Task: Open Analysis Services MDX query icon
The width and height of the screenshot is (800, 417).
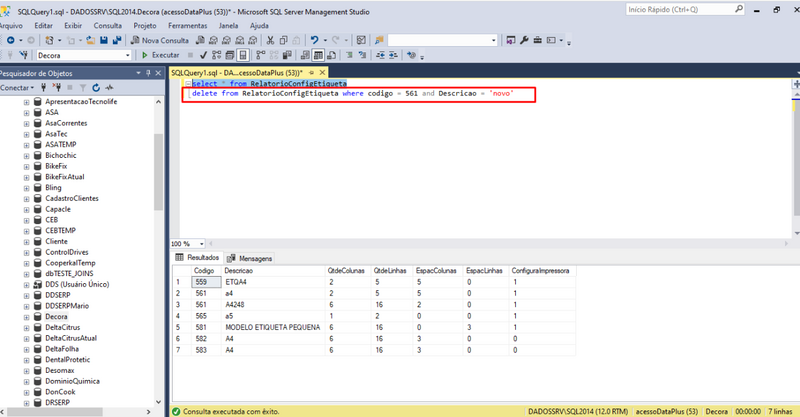Action: (x=213, y=40)
